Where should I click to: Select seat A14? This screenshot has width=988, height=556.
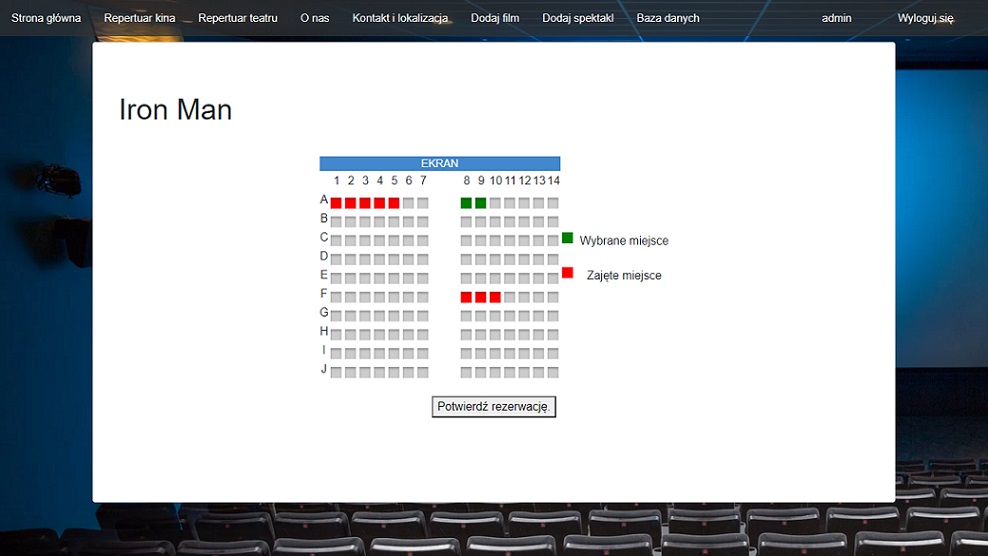pos(553,203)
